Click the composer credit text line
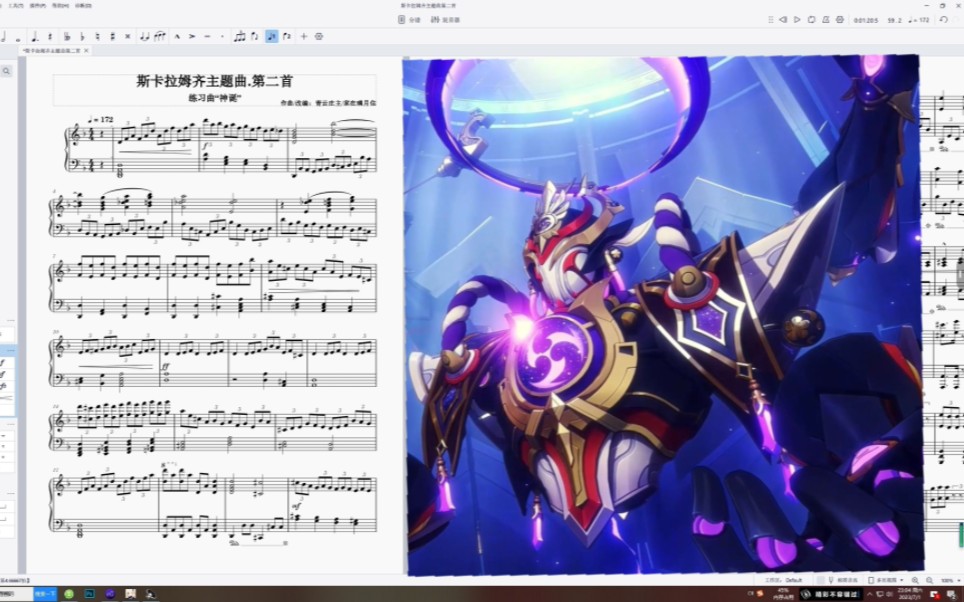This screenshot has width=964, height=602. tap(328, 103)
